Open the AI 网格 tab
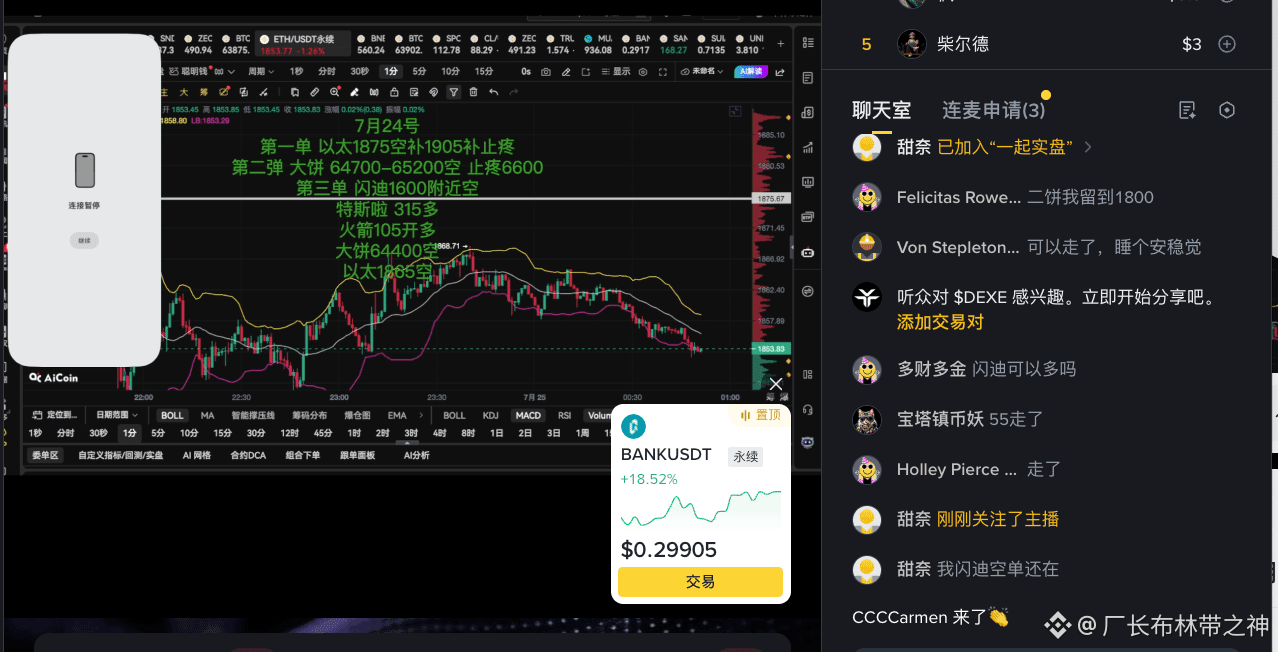The width and height of the screenshot is (1278, 652). [196, 455]
